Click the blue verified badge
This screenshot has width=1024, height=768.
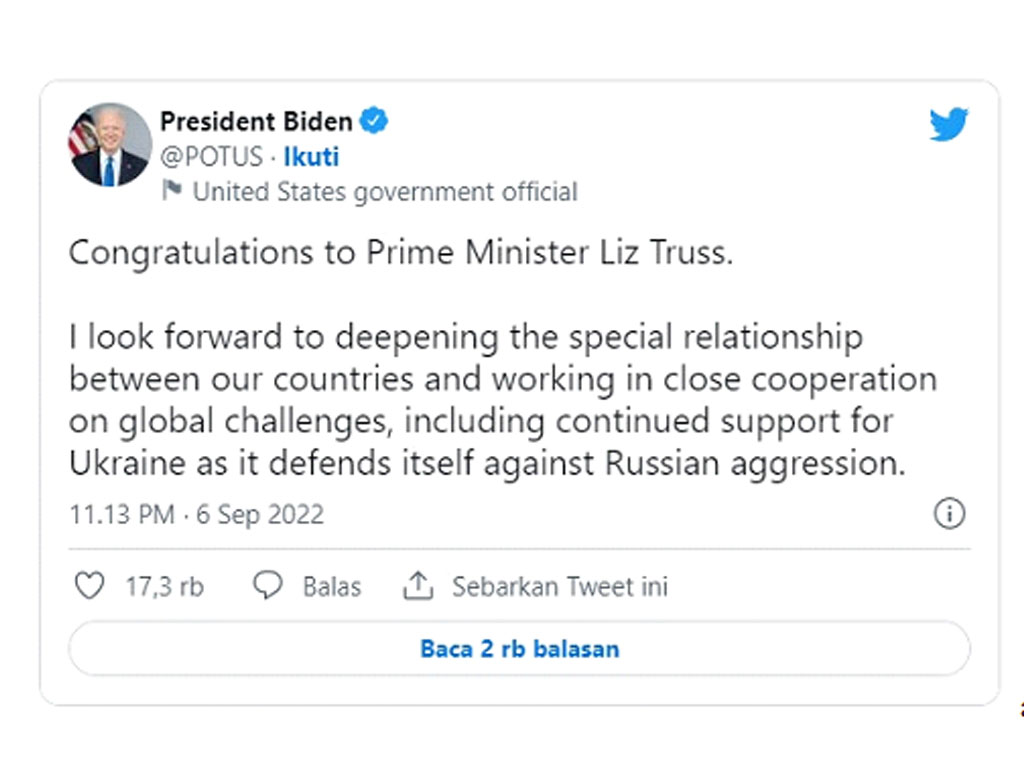point(374,121)
